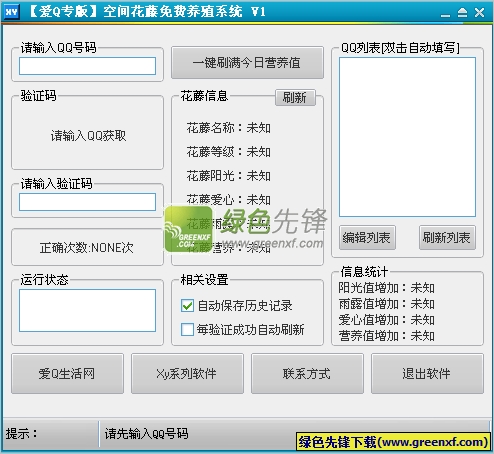The width and height of the screenshot is (494, 454).
Task: Click the 正确次数:NONE次 counter panel
Action: coord(87,247)
